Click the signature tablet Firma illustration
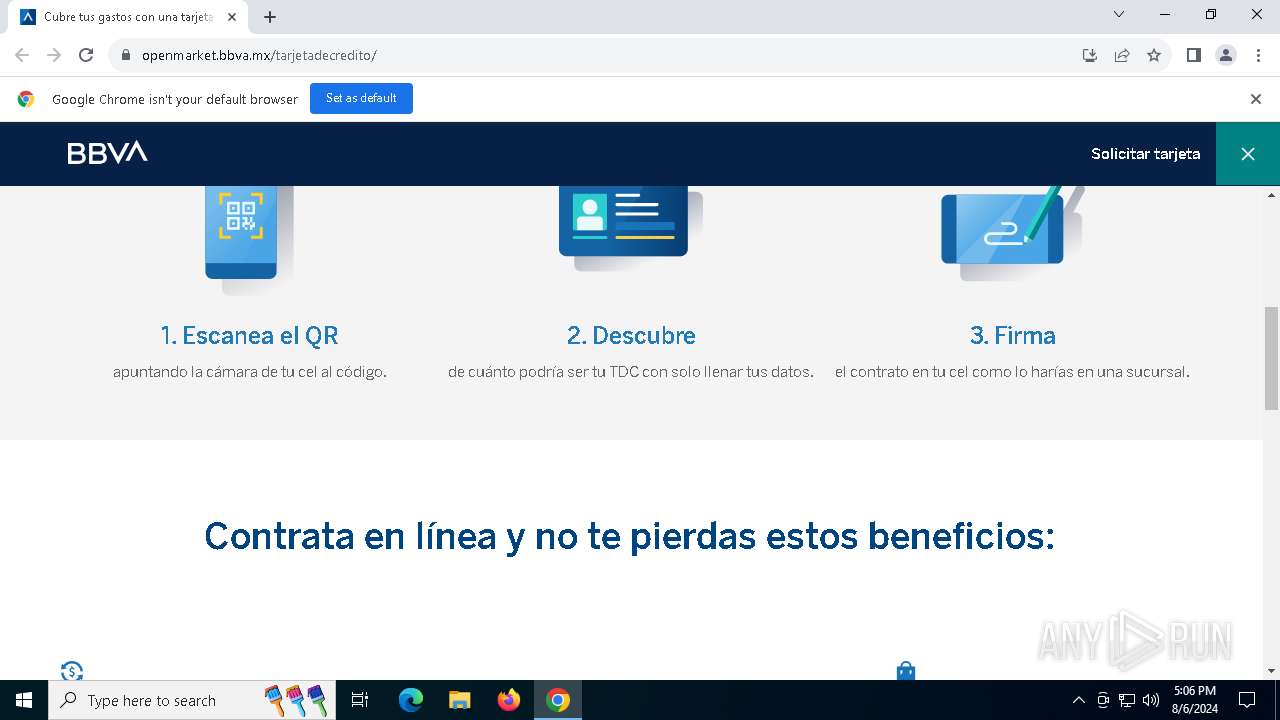Screen dimensions: 1280x720 [x=1012, y=233]
